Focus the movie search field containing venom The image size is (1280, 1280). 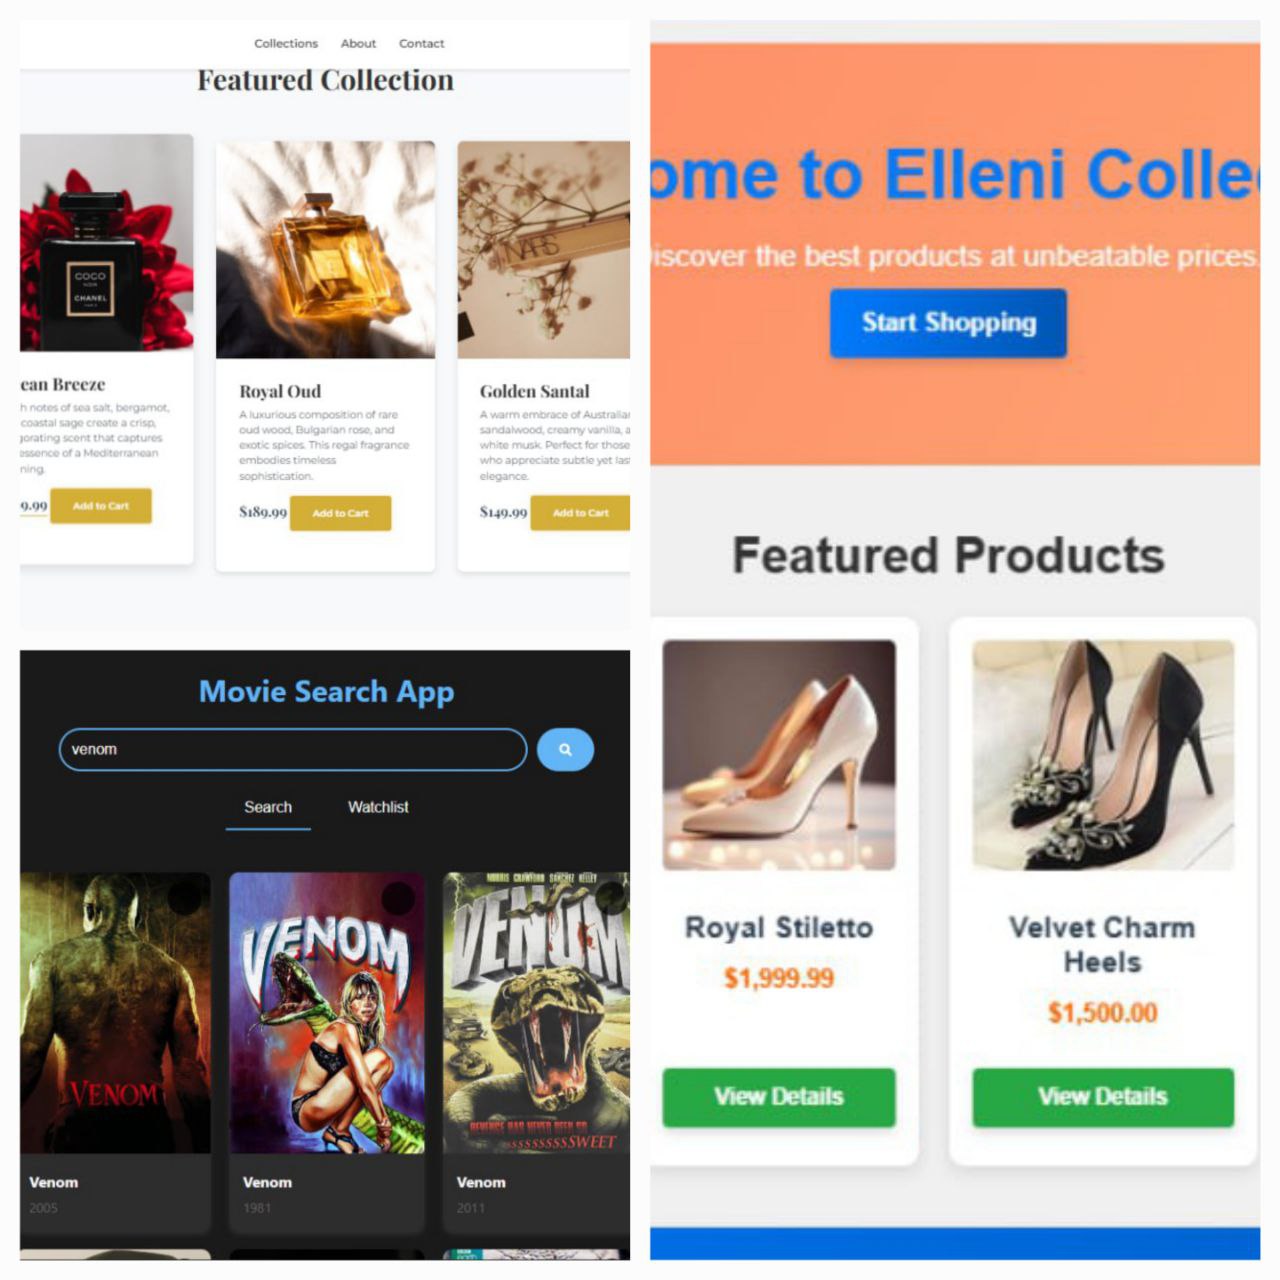[293, 750]
